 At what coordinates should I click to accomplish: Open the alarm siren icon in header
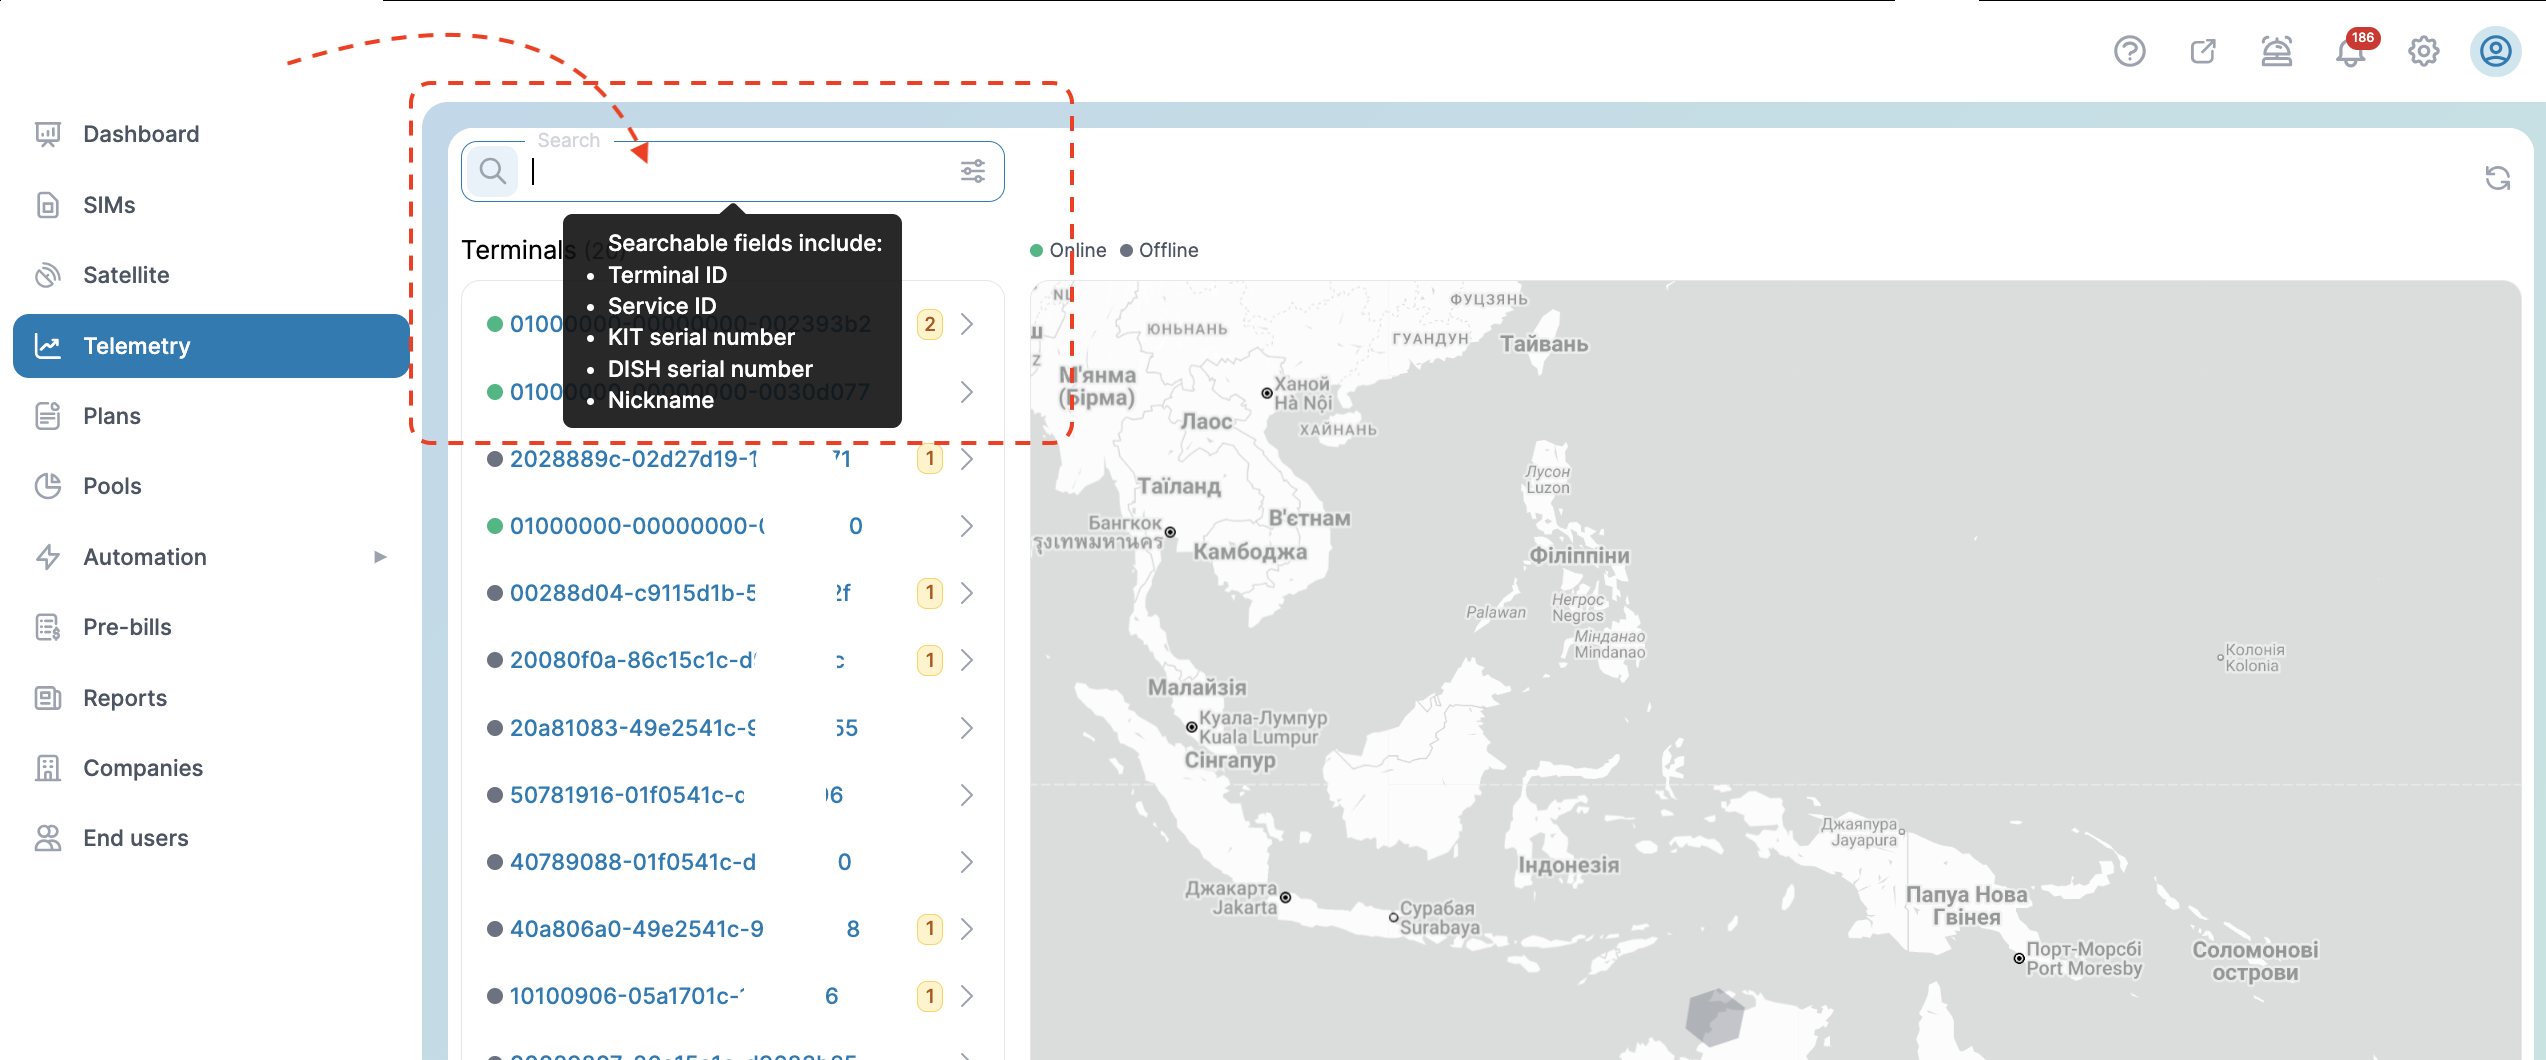(2276, 51)
